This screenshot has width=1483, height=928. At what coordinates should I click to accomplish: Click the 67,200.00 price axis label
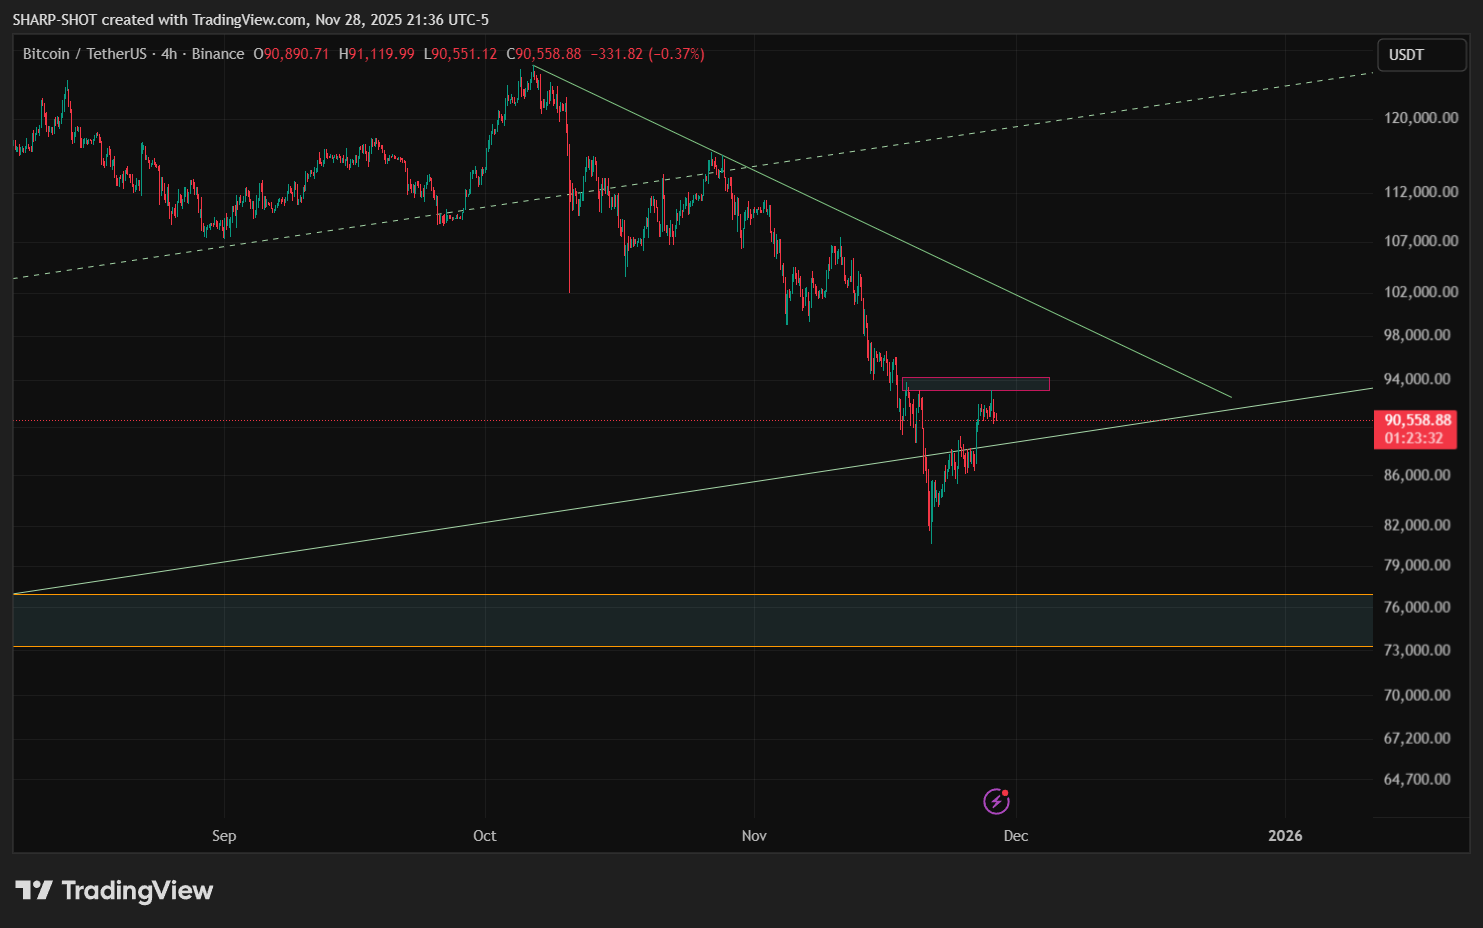point(1417,738)
